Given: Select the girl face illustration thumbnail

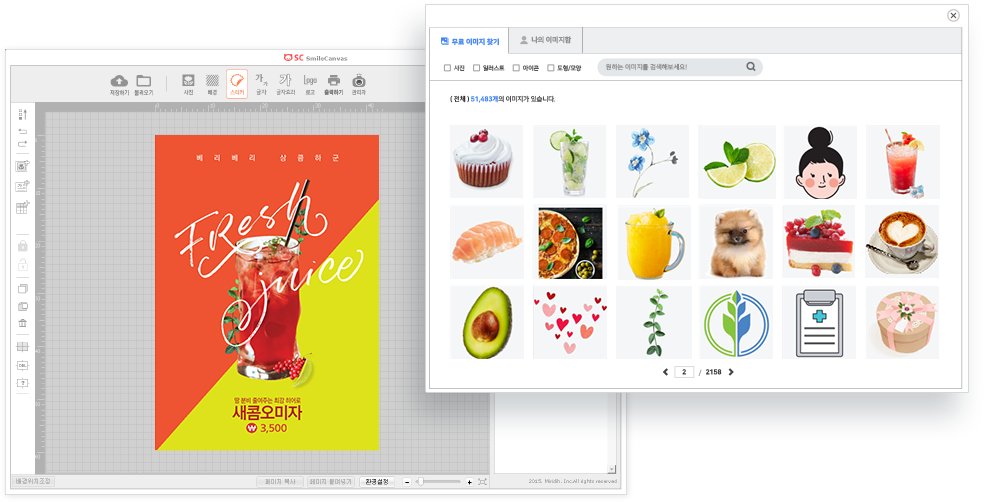Looking at the screenshot, I should tap(820, 161).
